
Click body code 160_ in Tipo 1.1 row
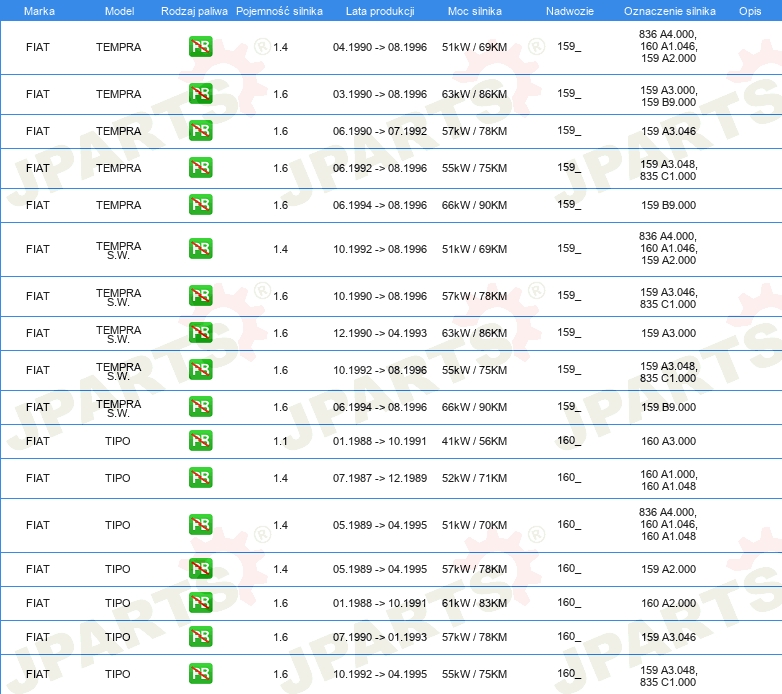click(569, 441)
